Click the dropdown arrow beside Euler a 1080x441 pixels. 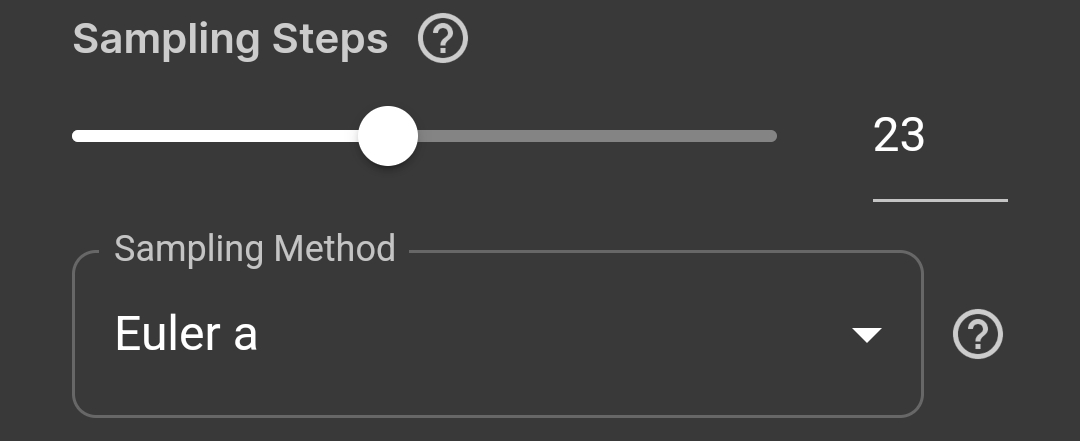click(x=865, y=335)
